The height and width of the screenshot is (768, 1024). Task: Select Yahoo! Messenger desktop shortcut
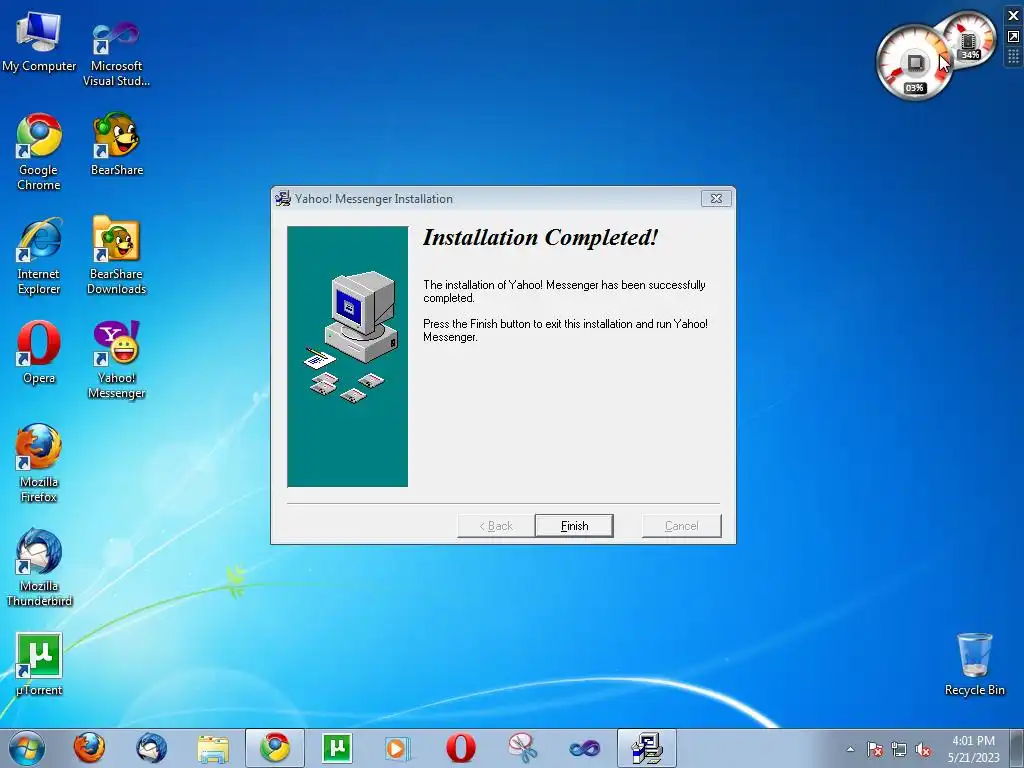[116, 359]
